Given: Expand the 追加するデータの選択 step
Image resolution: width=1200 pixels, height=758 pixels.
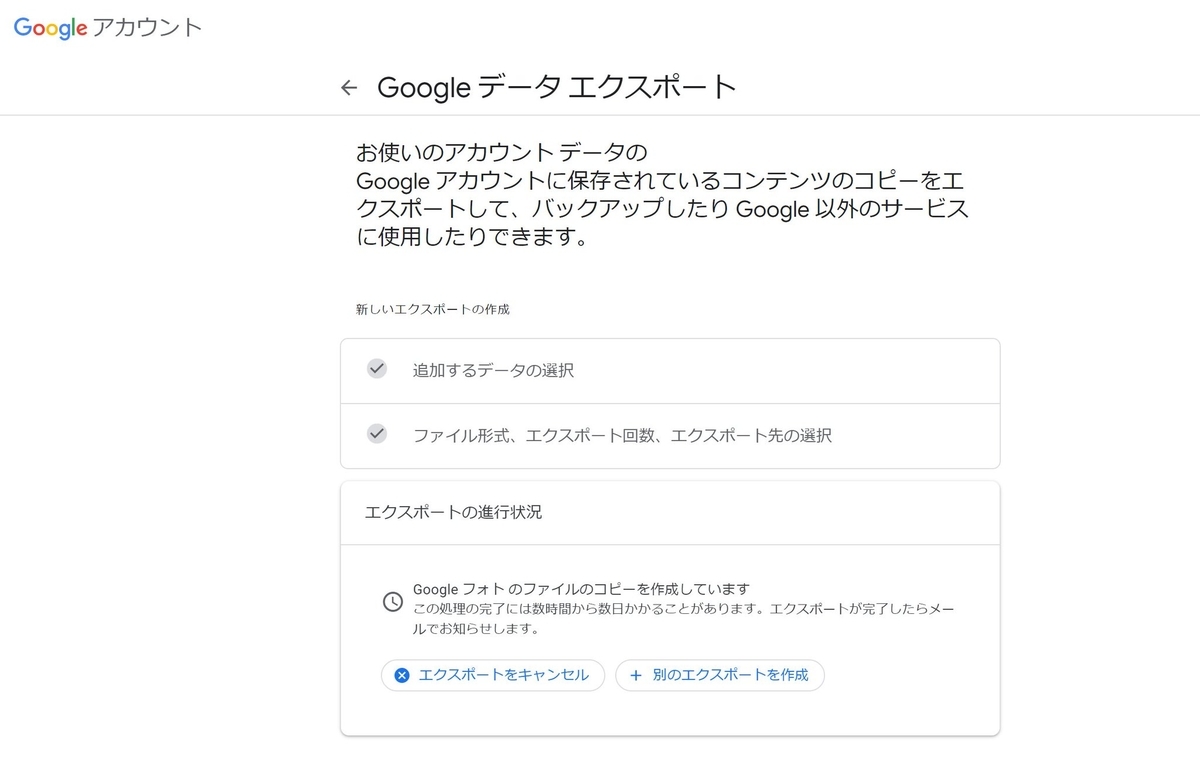Looking at the screenshot, I should (x=670, y=371).
